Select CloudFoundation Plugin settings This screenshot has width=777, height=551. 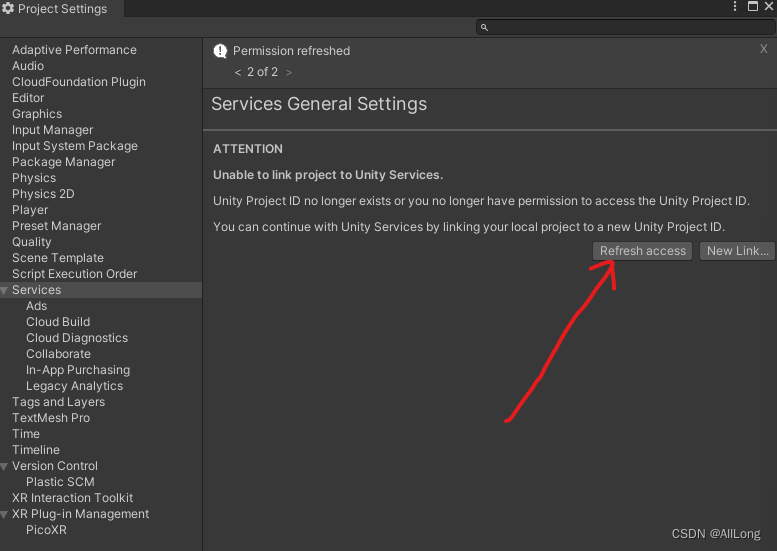pyautogui.click(x=79, y=82)
